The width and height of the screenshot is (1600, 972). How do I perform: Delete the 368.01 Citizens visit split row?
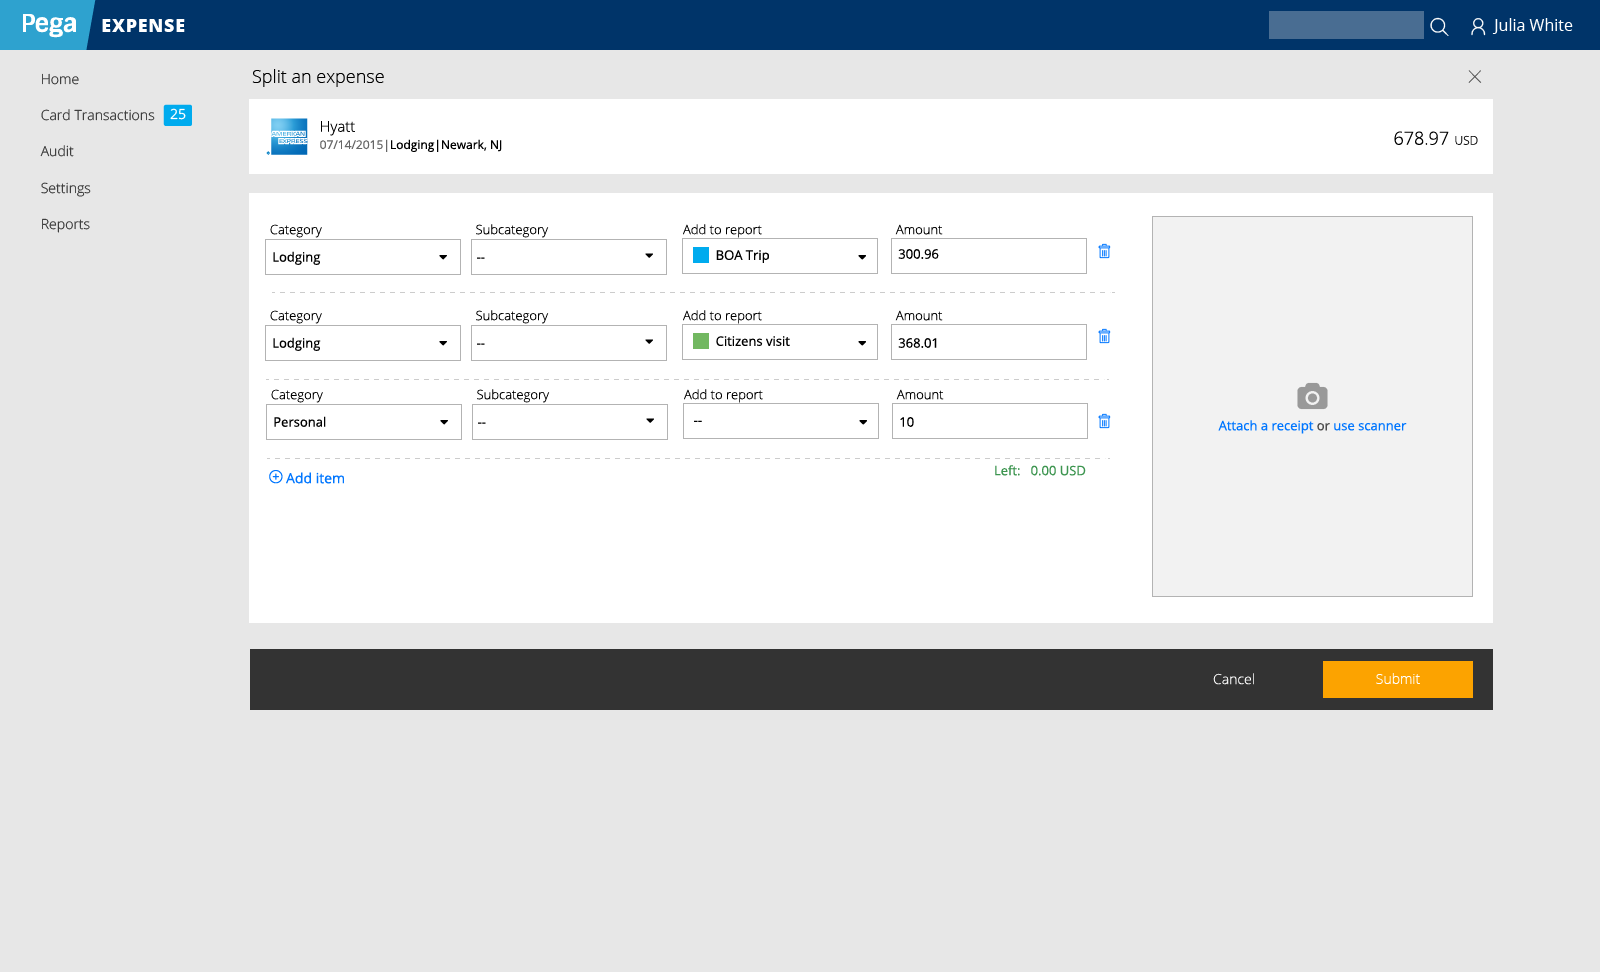[1104, 336]
